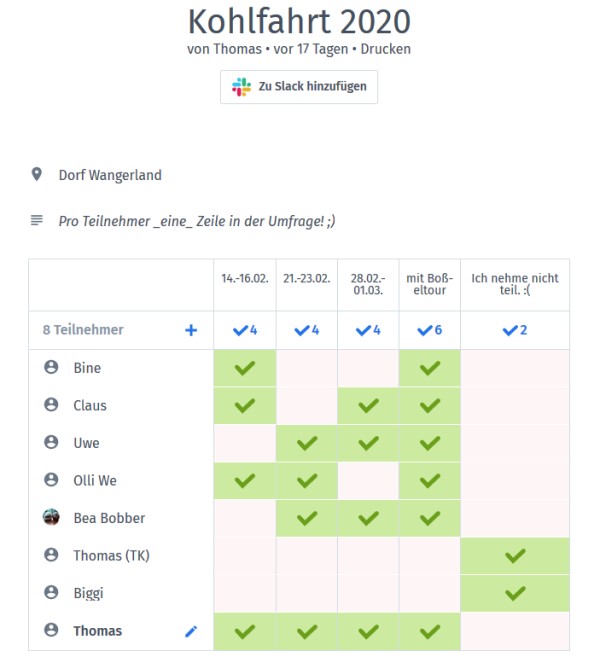The image size is (600, 657).
Task: Click the 'mit Boßeltour' column header
Action: (x=430, y=284)
